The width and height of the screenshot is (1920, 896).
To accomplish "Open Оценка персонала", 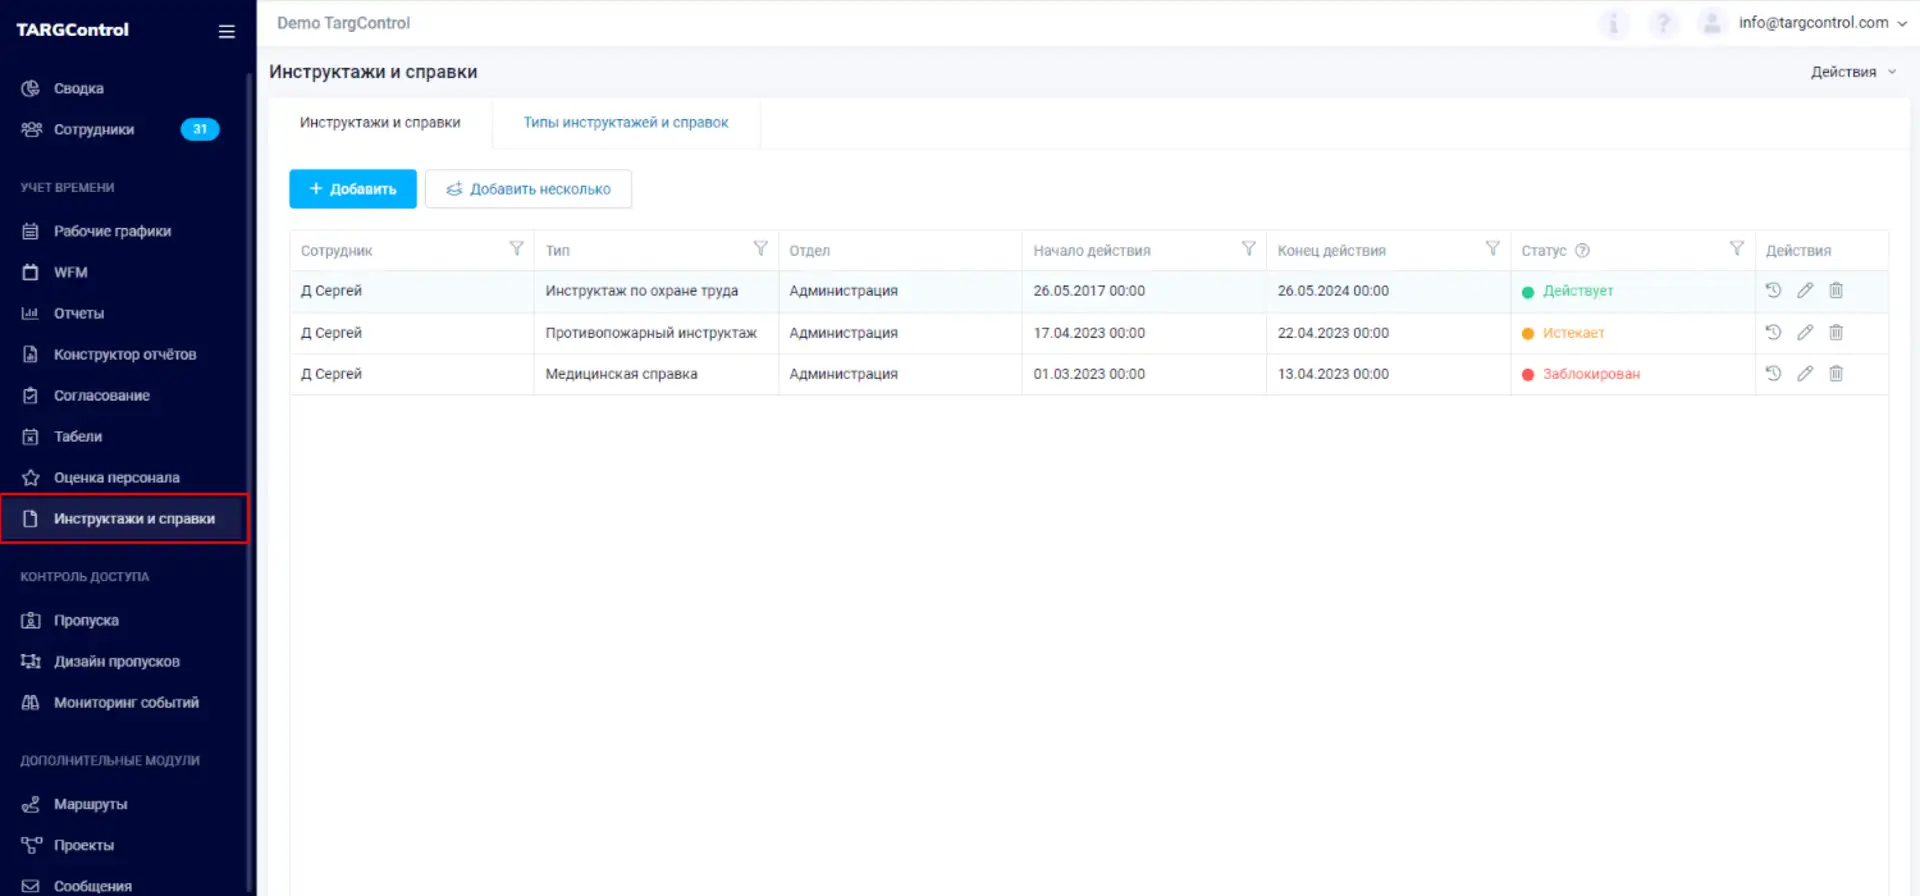I will point(124,477).
